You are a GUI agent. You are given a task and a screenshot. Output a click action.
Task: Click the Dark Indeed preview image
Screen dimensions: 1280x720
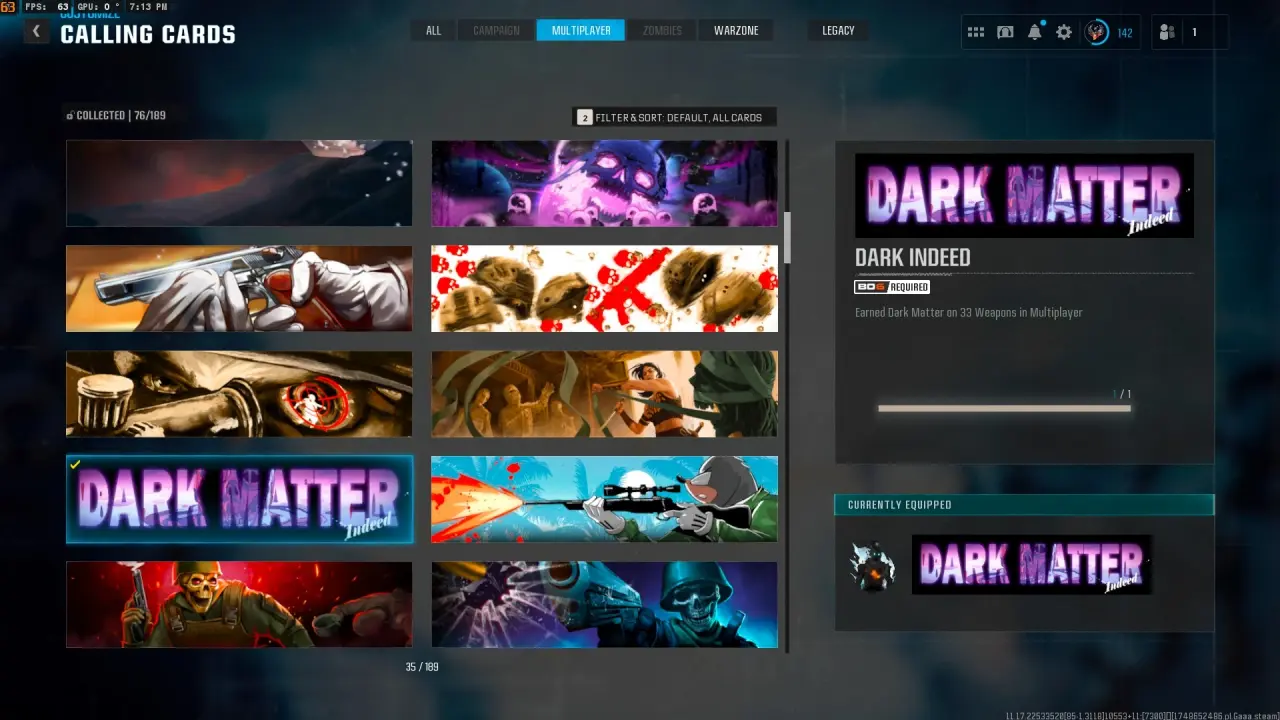point(1024,195)
